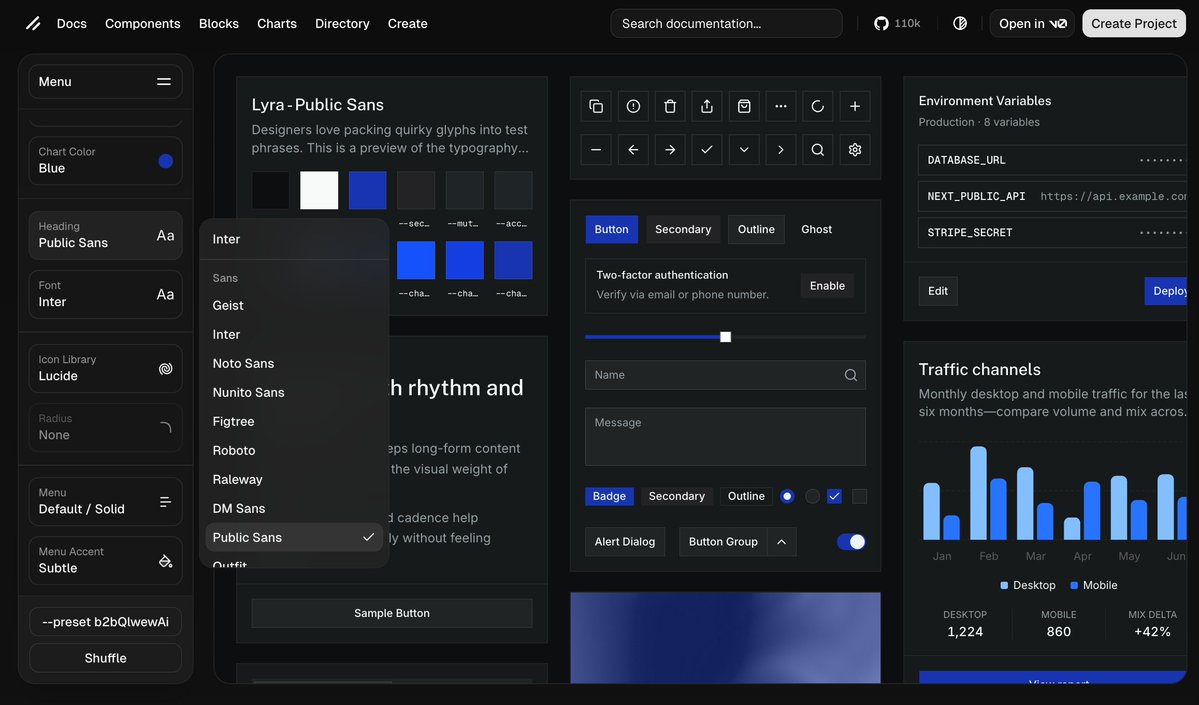Image resolution: width=1199 pixels, height=705 pixels.
Task: Uncheck the blue checked checkbox
Action: (834, 496)
